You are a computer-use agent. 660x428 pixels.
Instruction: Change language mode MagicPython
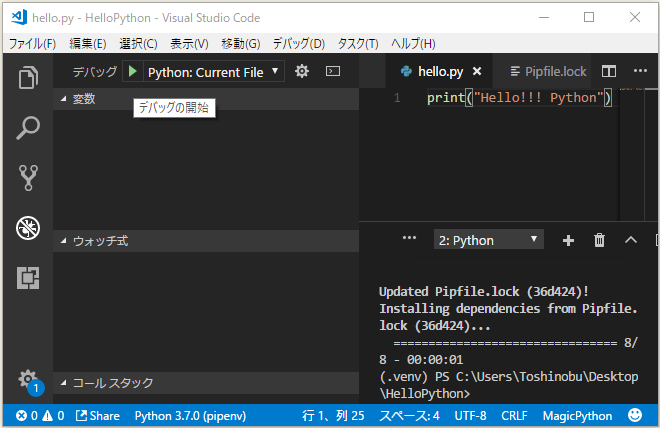tap(577, 416)
